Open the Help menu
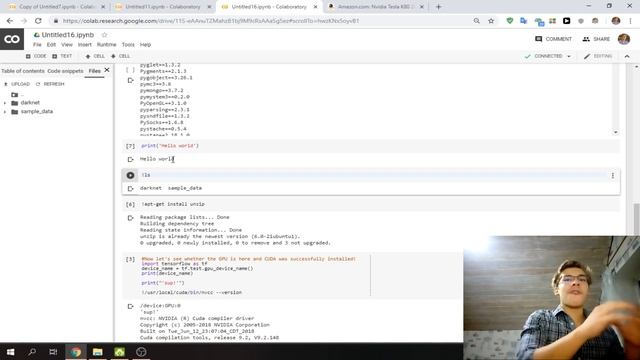The height and width of the screenshot is (360, 640). (x=145, y=44)
